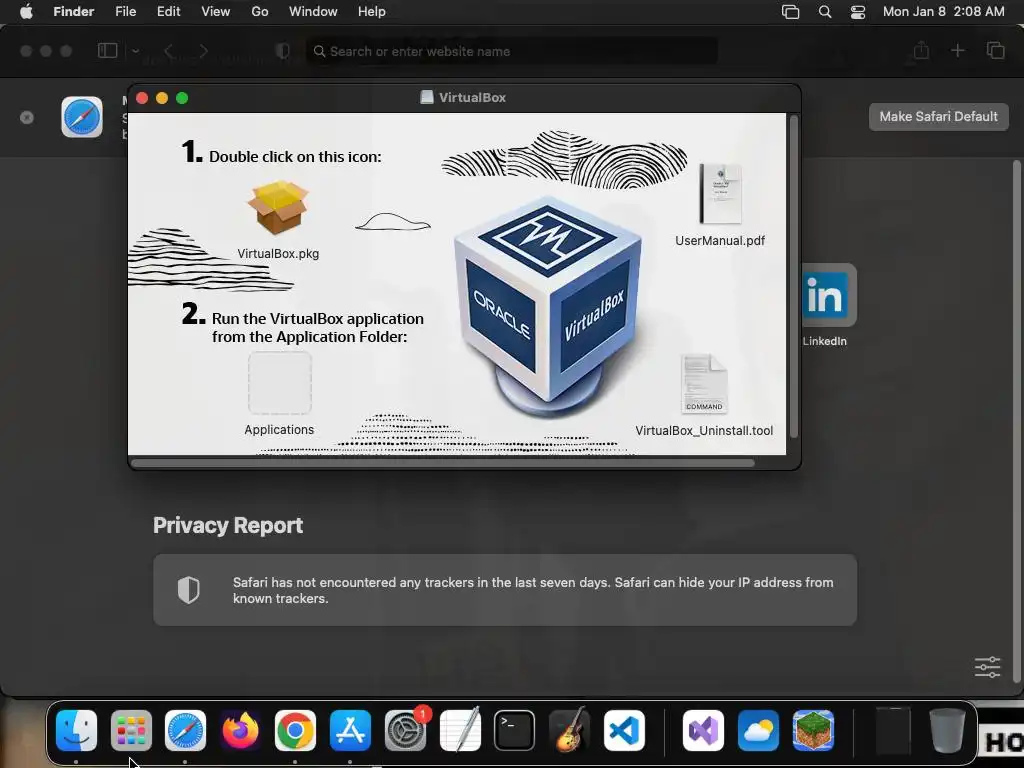Open Safari start page customization settings
Viewport: 1024px width, 768px height.
pos(987,667)
